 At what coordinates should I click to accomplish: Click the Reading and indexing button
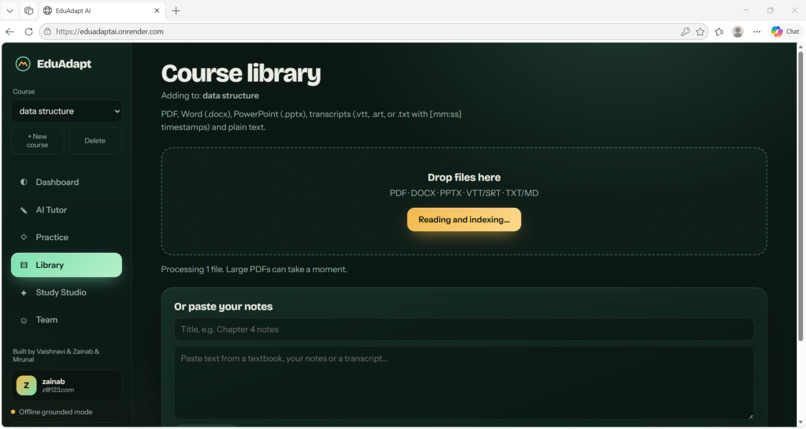464,219
